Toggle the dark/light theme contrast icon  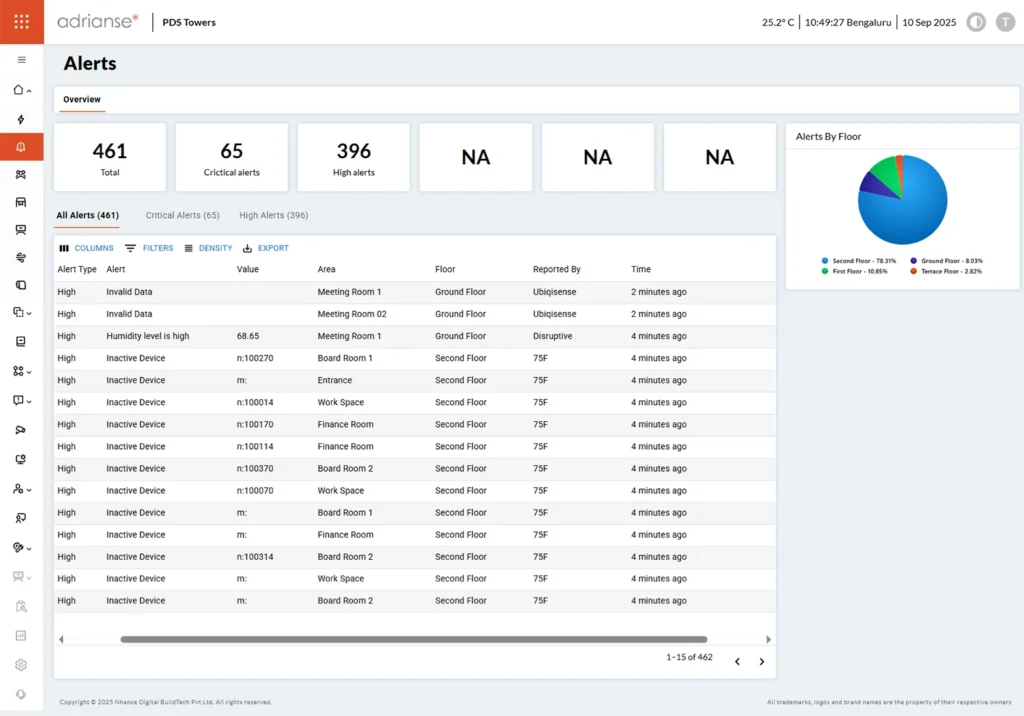975,22
